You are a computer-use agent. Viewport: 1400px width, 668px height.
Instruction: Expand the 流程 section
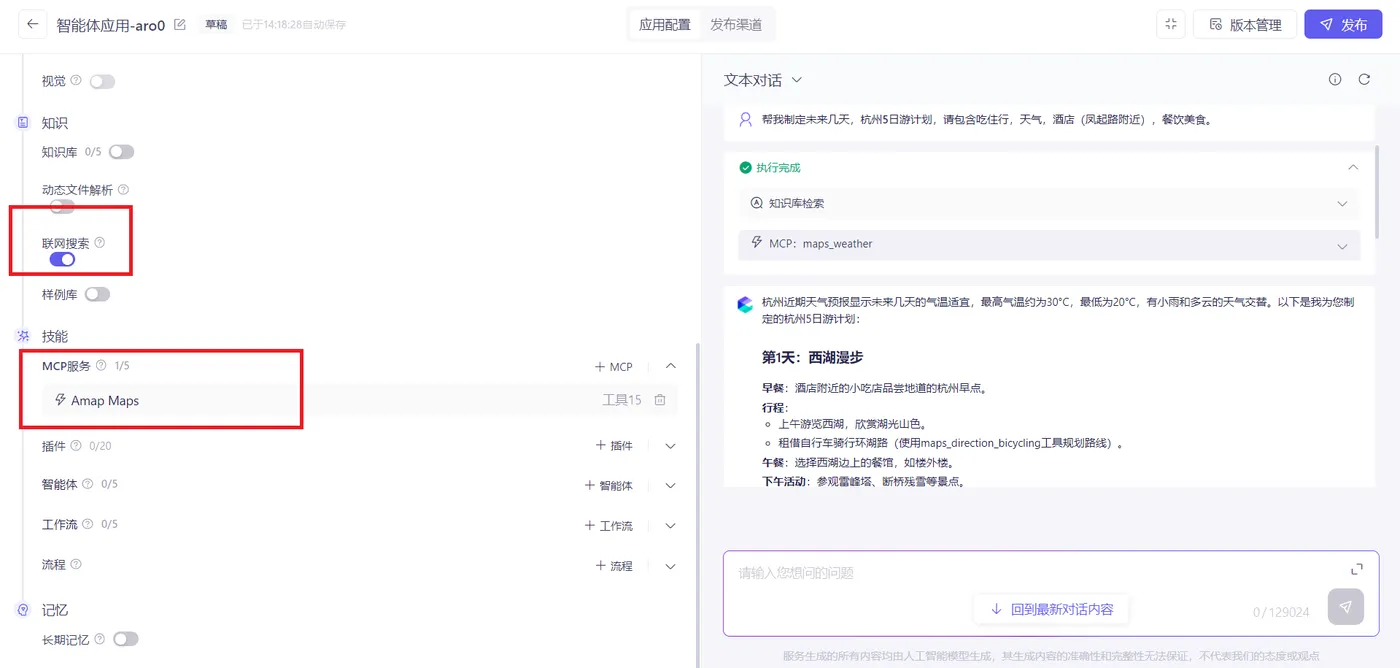click(670, 566)
